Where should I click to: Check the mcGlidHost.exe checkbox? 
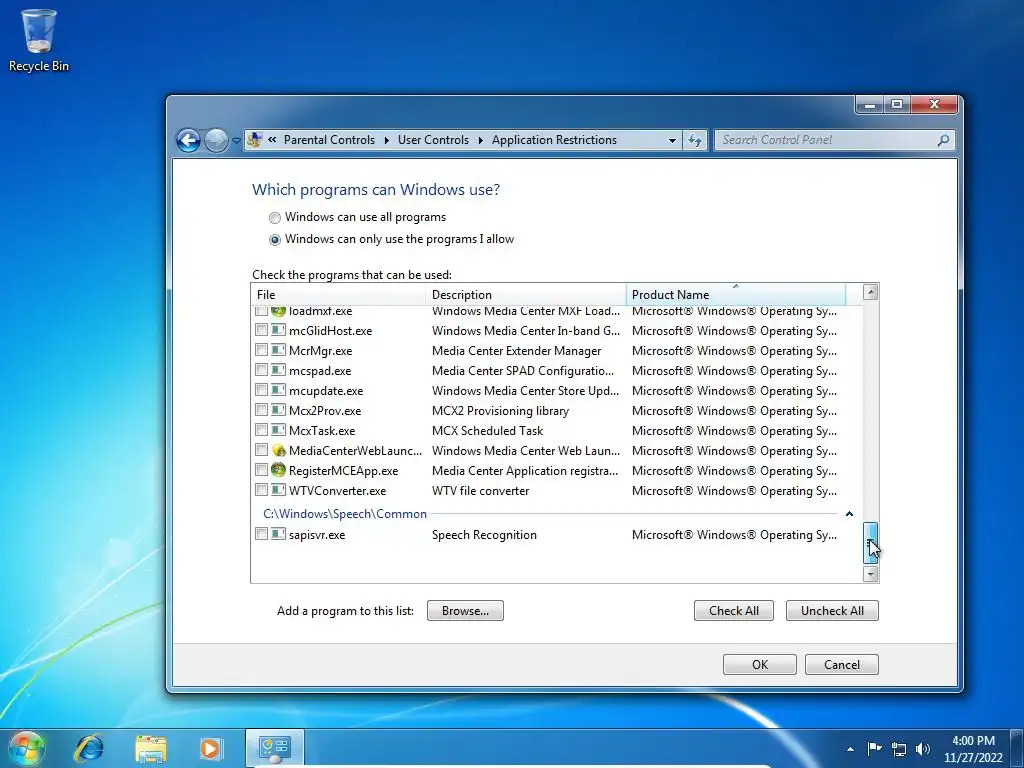(261, 330)
